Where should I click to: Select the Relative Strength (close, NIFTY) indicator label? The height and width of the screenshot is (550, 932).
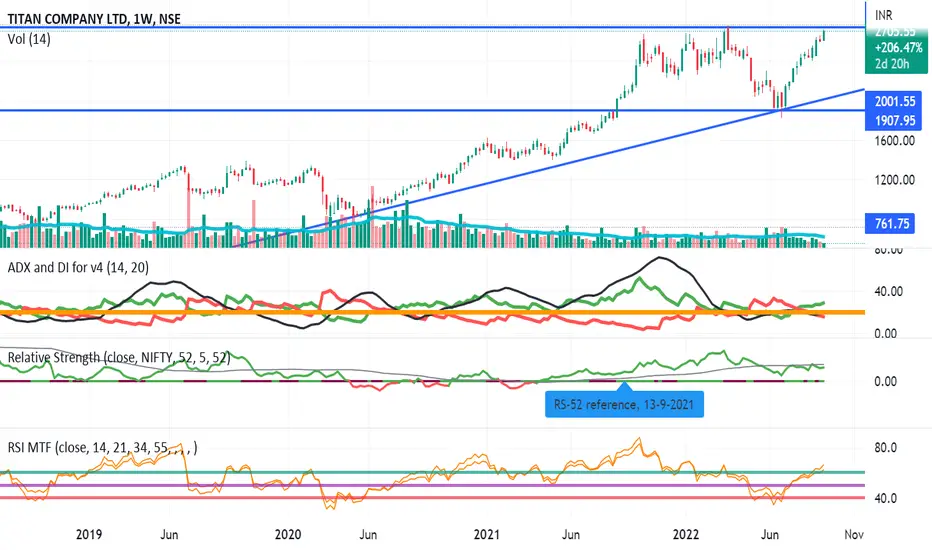[119, 357]
